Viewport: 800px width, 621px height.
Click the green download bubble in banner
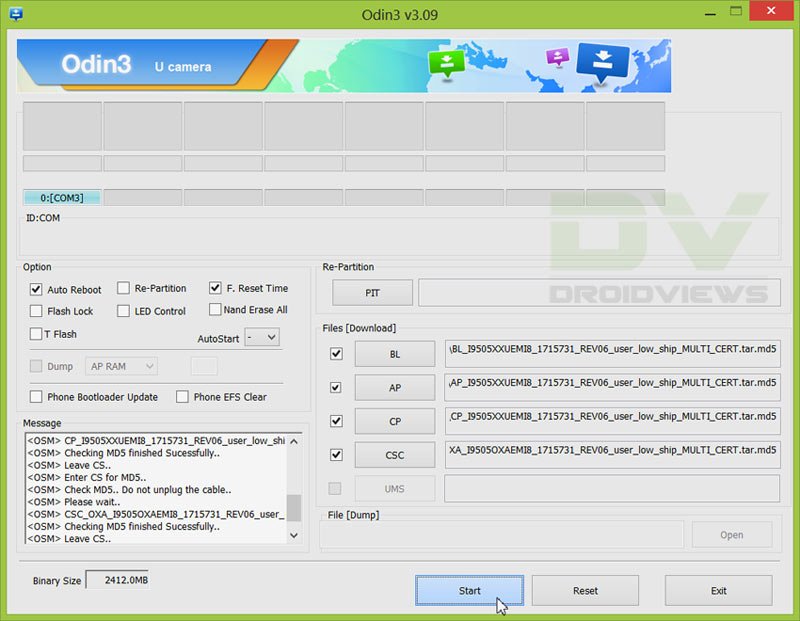[x=446, y=64]
